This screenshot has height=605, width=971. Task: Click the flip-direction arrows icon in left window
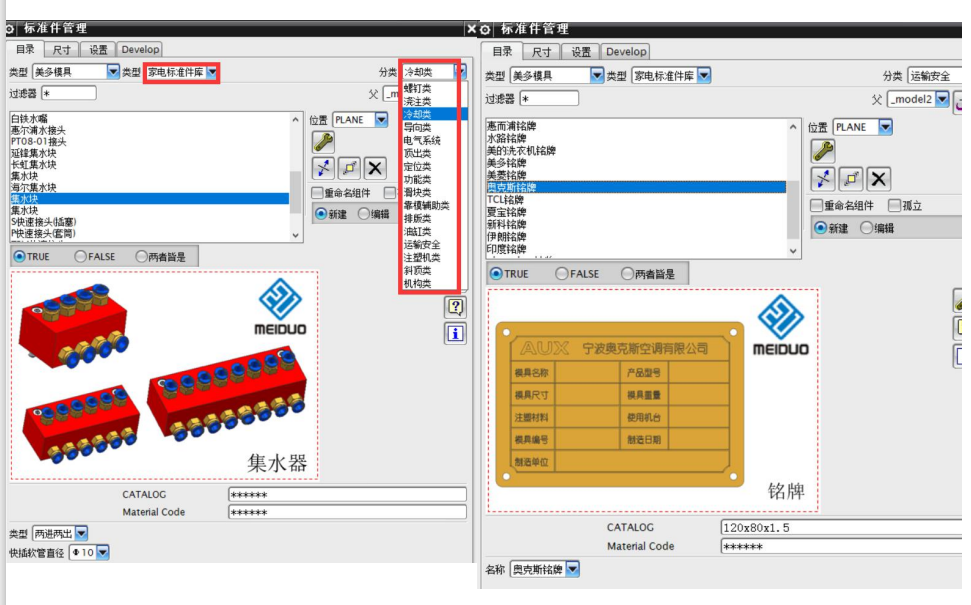[323, 168]
